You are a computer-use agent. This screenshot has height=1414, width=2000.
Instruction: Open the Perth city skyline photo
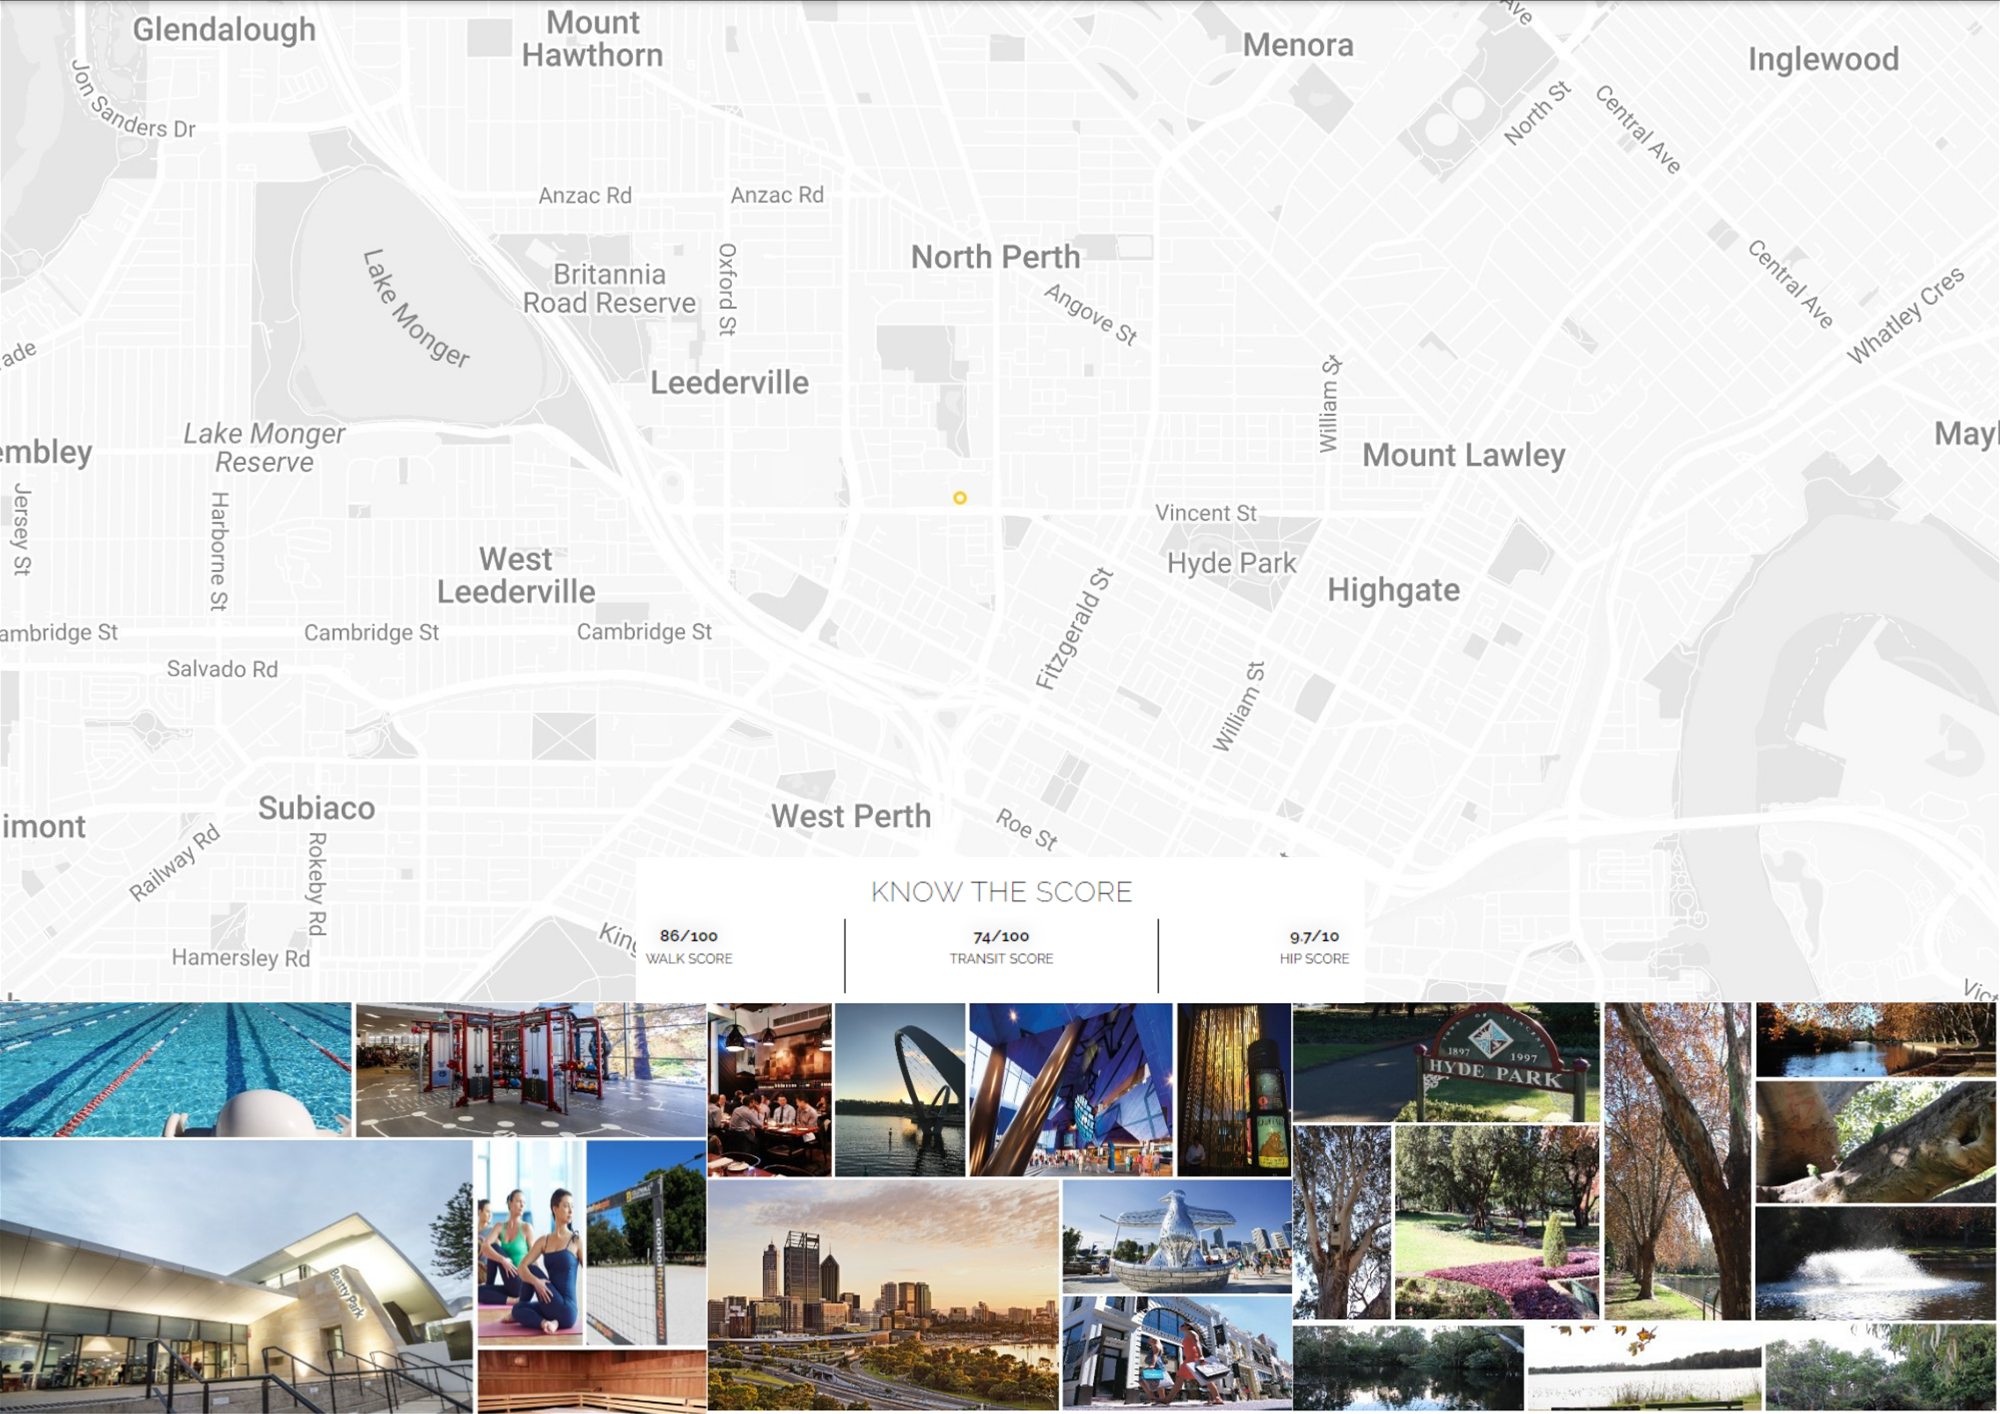882,1295
